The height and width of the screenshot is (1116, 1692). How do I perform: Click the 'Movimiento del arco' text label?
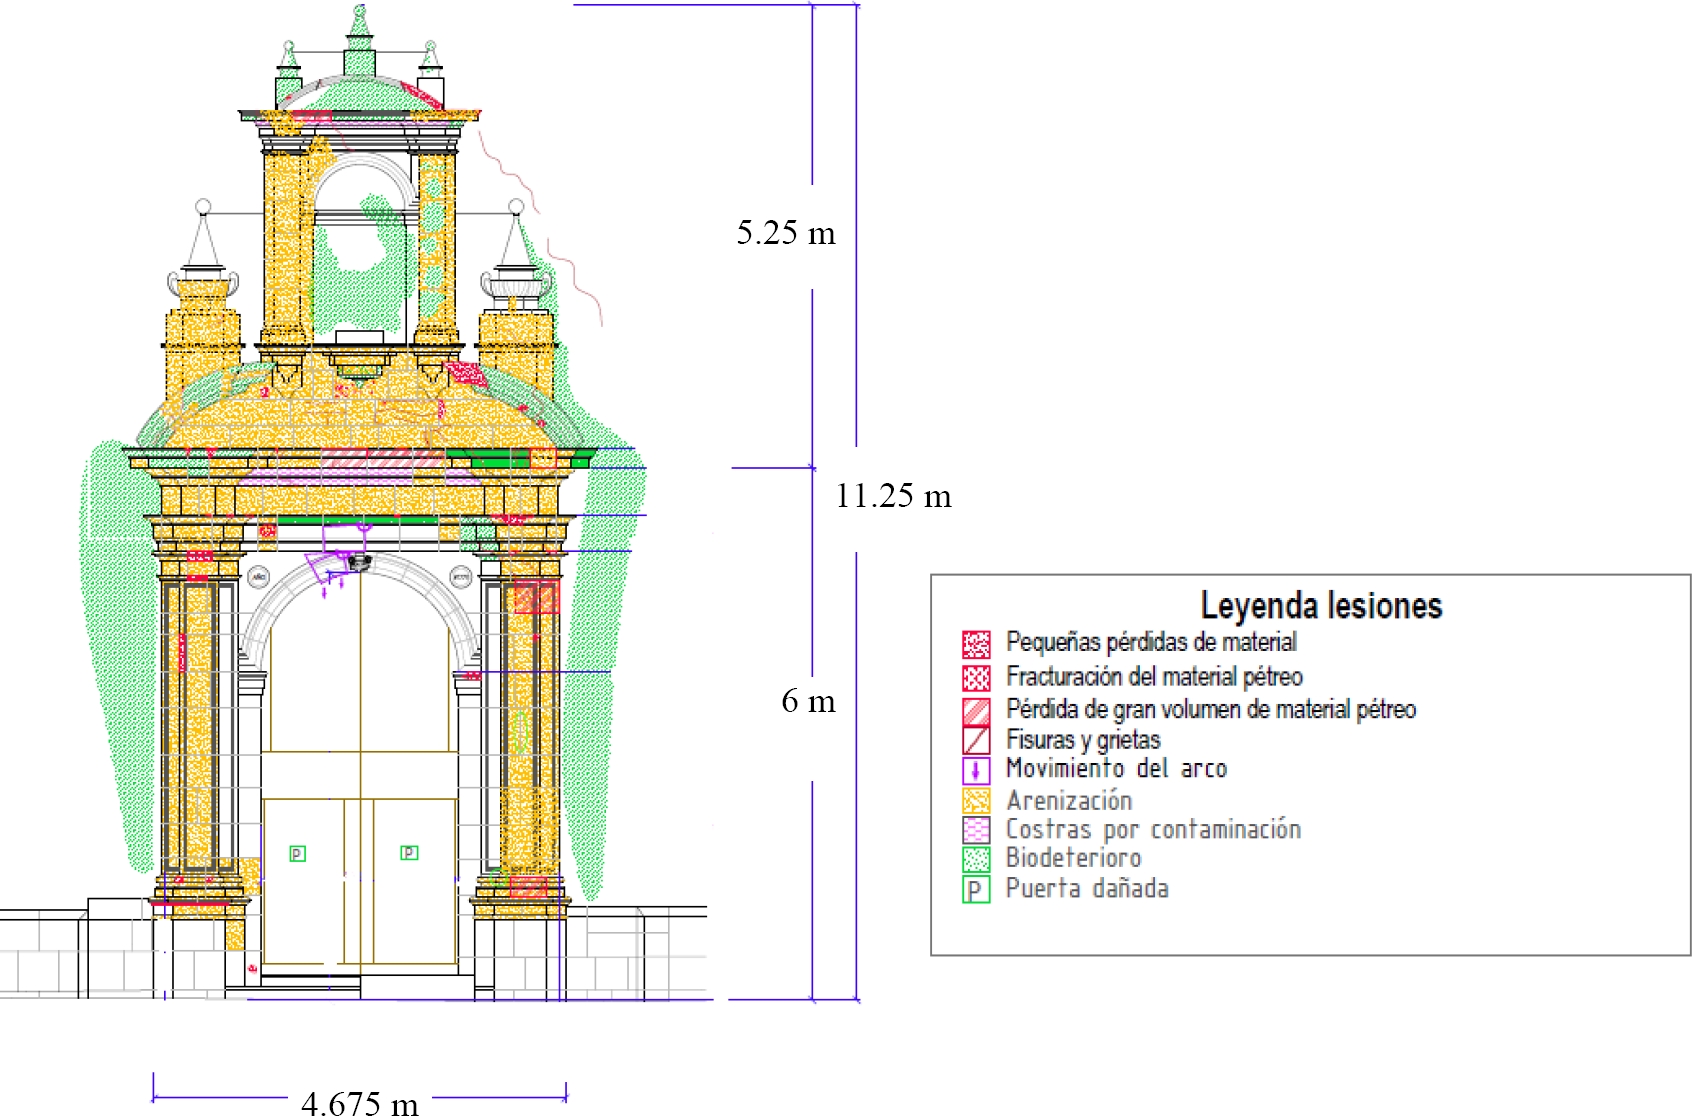click(1116, 769)
